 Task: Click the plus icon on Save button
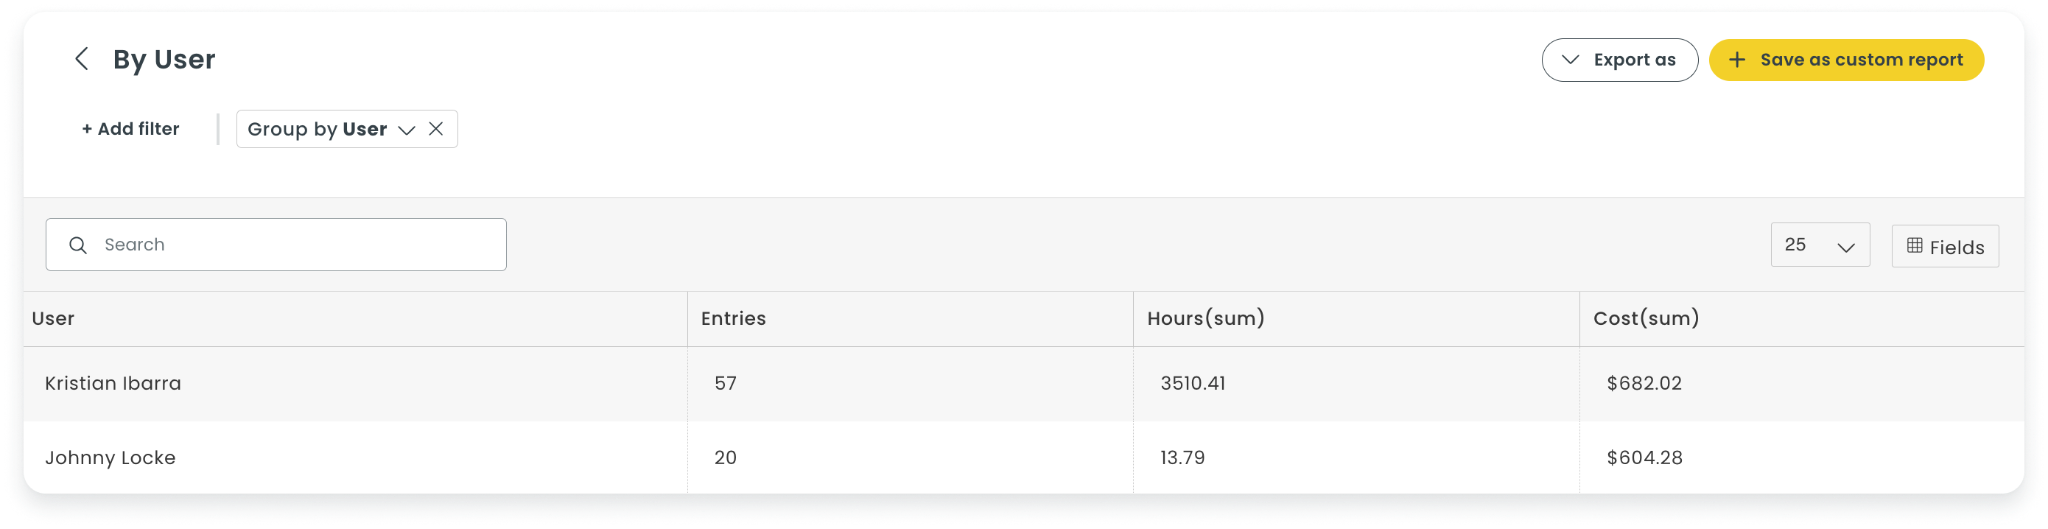[1738, 60]
